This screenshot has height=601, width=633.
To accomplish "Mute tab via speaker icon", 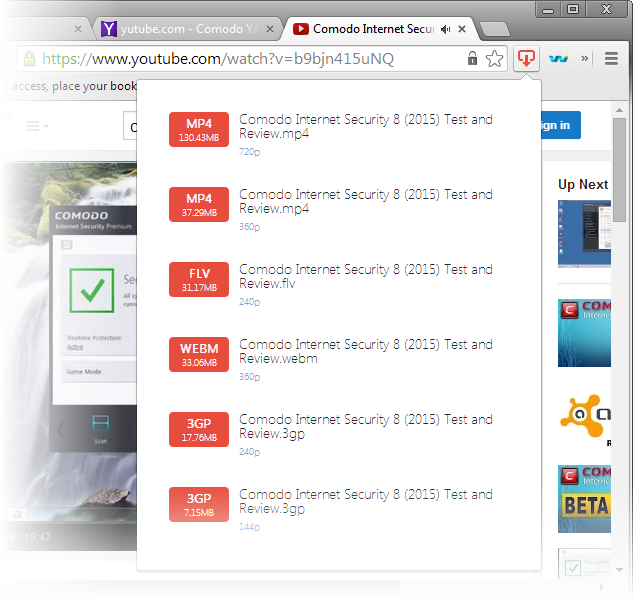I will point(446,29).
